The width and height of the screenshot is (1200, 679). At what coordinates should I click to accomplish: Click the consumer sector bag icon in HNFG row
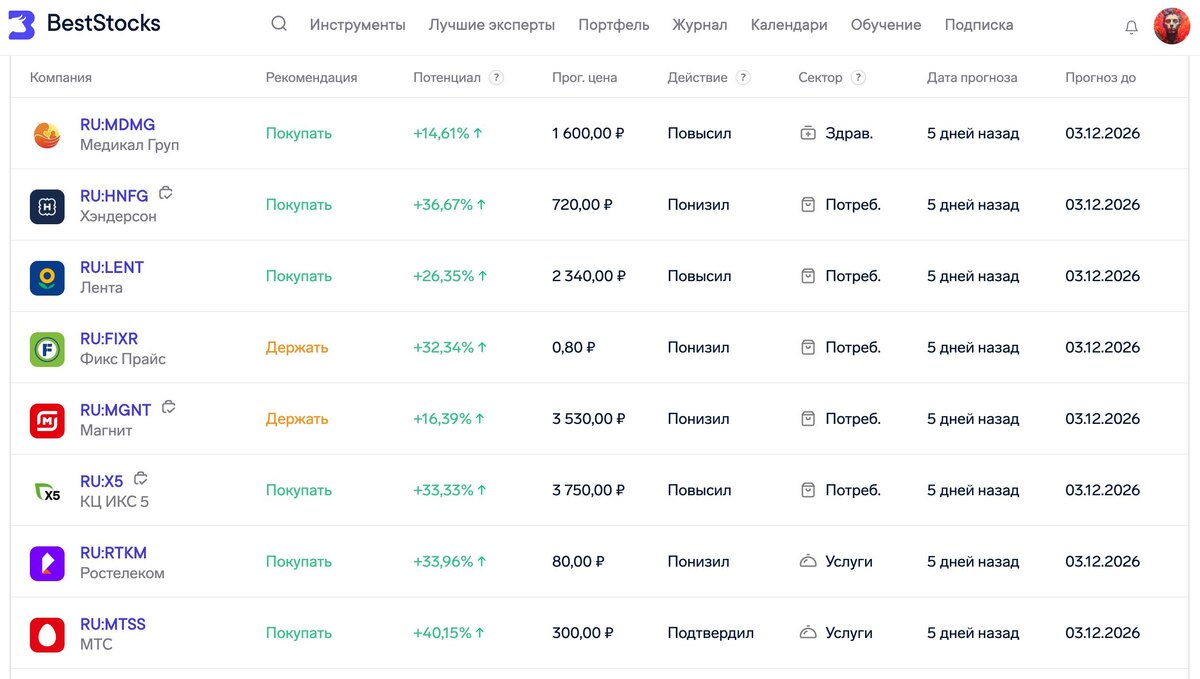click(x=808, y=205)
